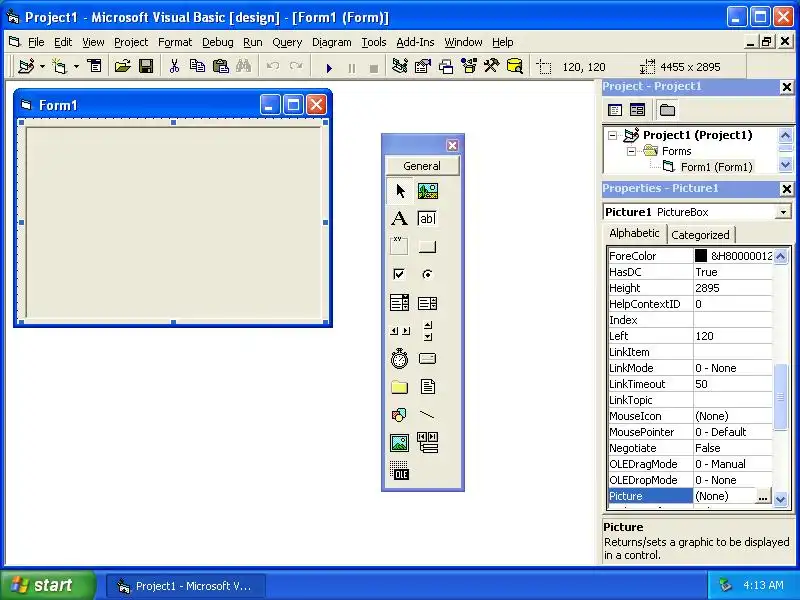Select the ComboBox tool in toolbox
The image size is (800, 600).
(x=399, y=303)
